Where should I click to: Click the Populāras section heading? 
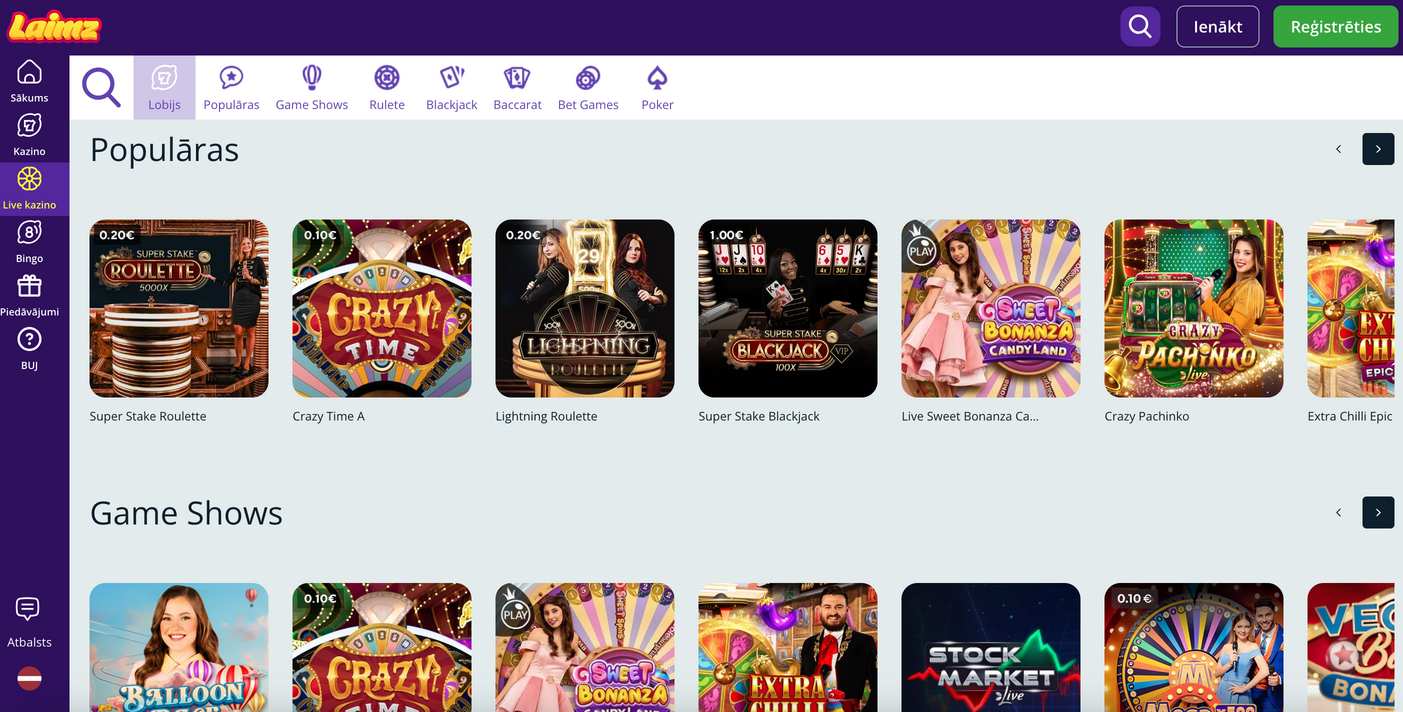pyautogui.click(x=165, y=150)
